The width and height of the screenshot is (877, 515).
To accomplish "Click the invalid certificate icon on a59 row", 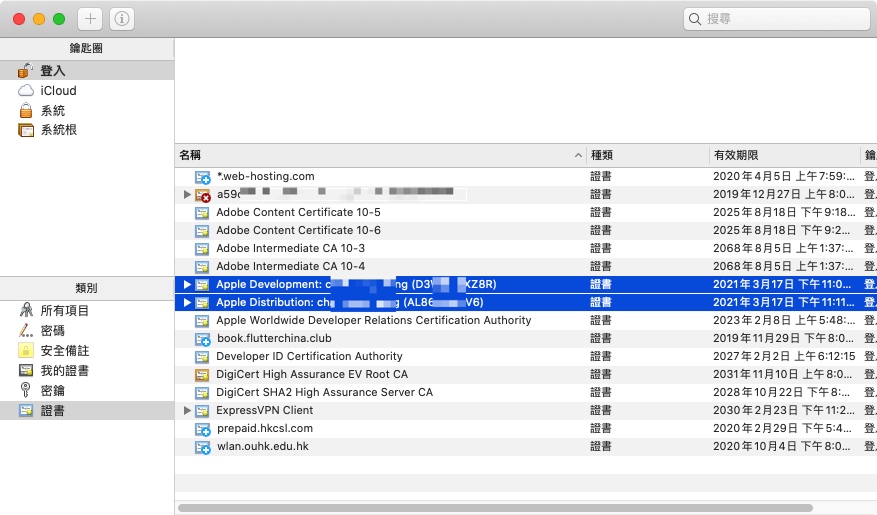I will (x=202, y=195).
